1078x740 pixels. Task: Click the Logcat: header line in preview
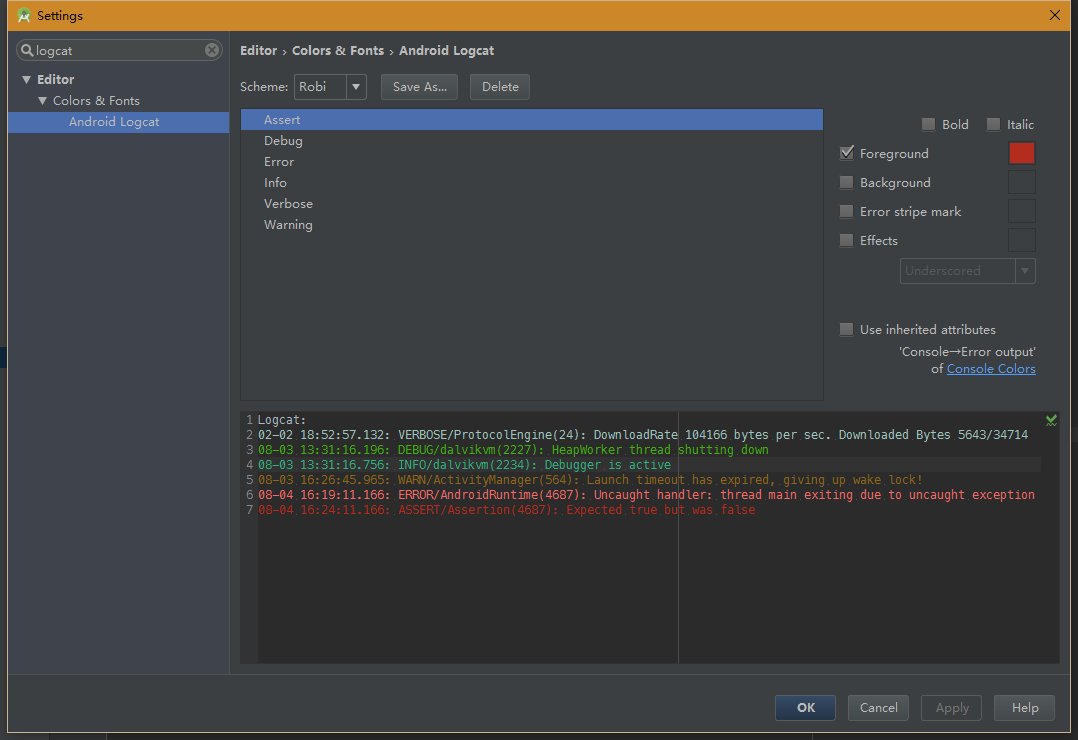click(x=282, y=420)
